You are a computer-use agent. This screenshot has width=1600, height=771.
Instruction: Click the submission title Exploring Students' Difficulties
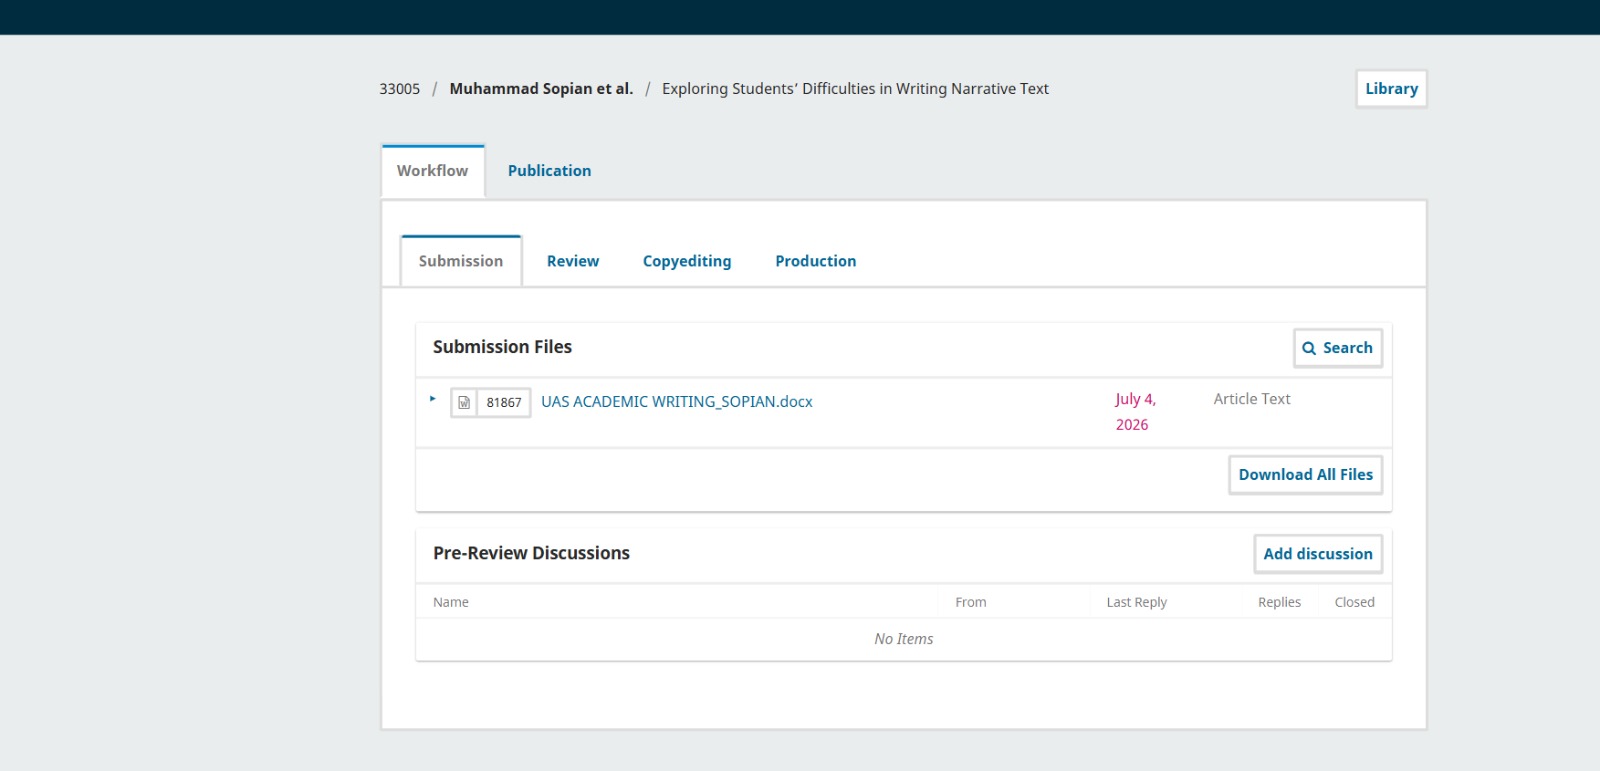[855, 89]
